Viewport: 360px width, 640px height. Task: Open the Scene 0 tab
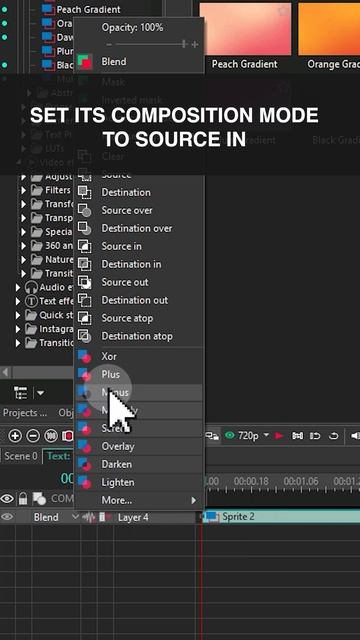(20, 456)
